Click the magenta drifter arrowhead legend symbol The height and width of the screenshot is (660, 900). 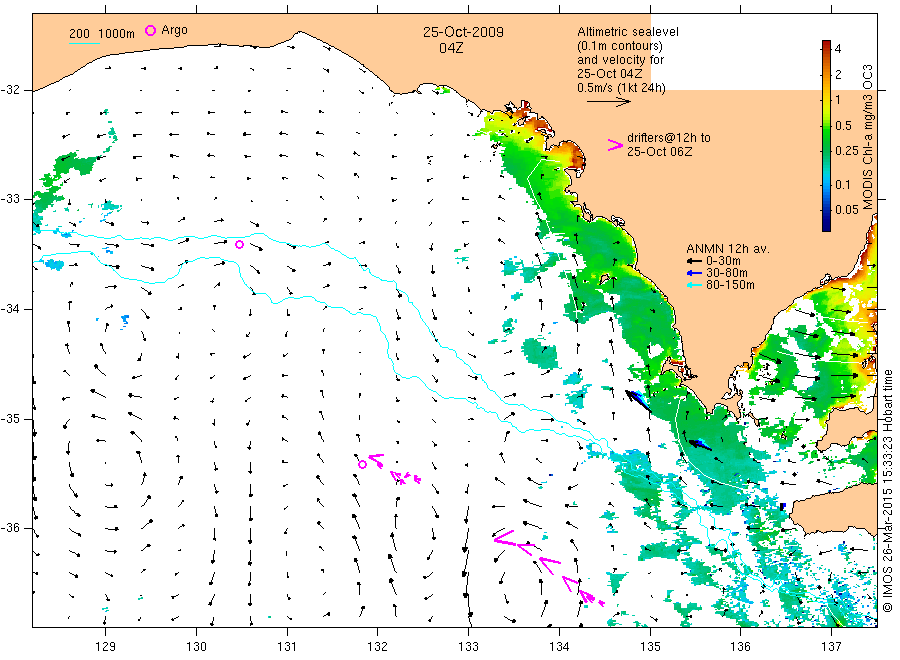tap(615, 145)
